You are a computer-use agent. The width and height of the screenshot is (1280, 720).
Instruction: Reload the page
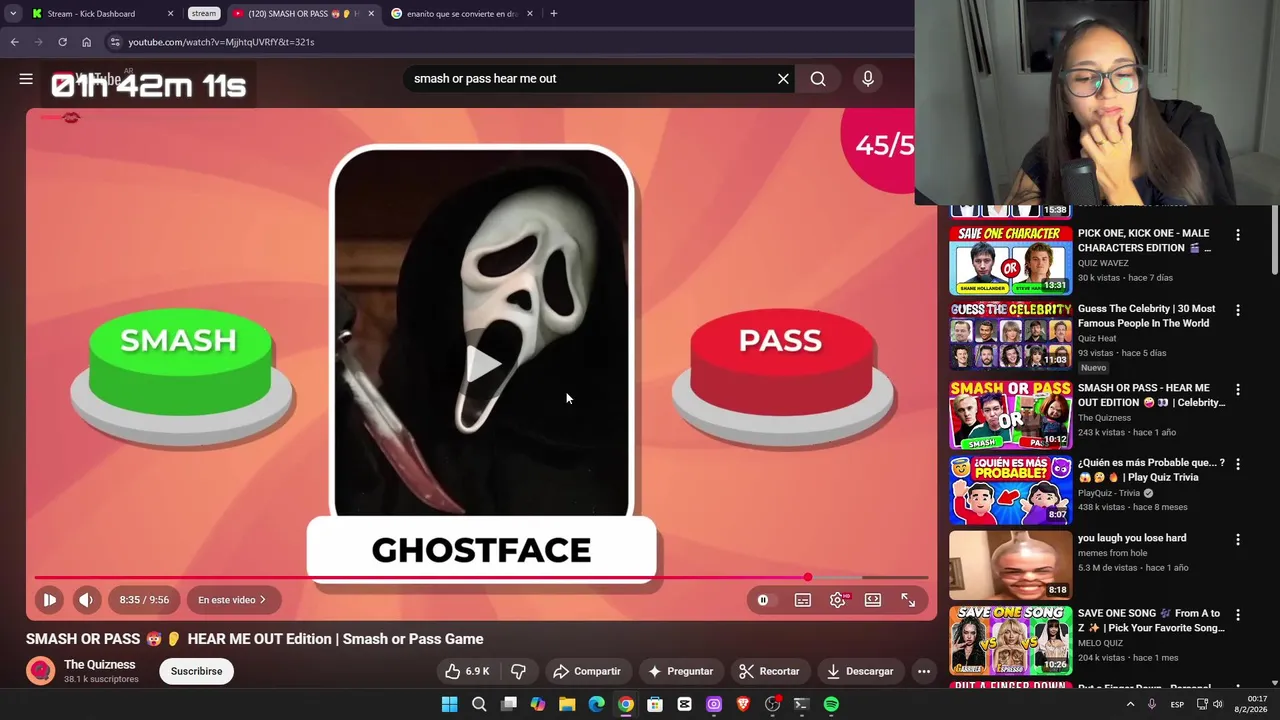coord(62,42)
